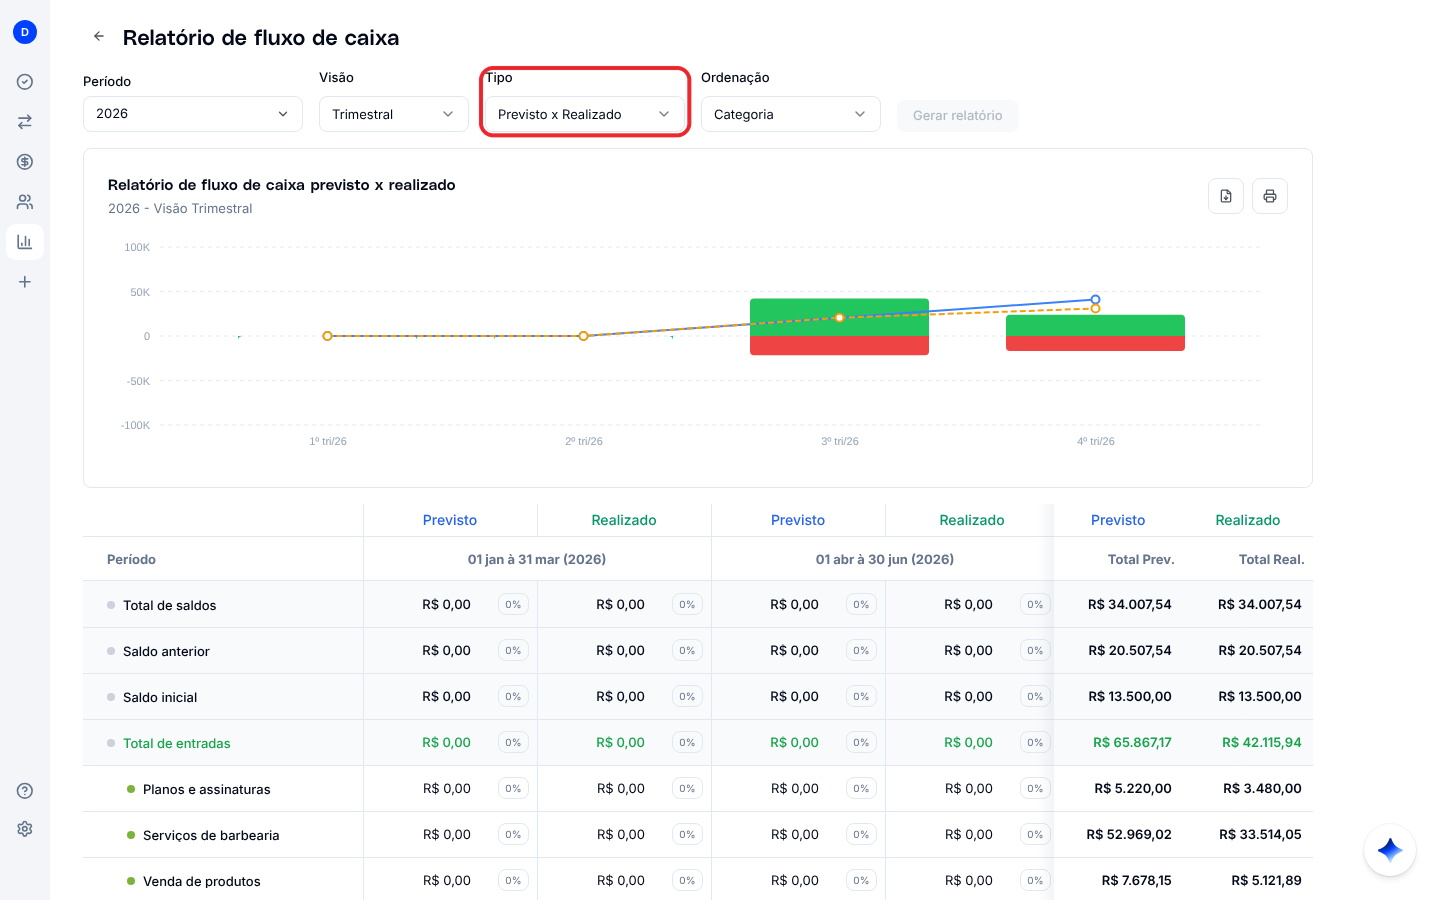Click the "01 jan à 31 mar (2026)" header
Viewport: 1440px width, 900px height.
(x=537, y=559)
